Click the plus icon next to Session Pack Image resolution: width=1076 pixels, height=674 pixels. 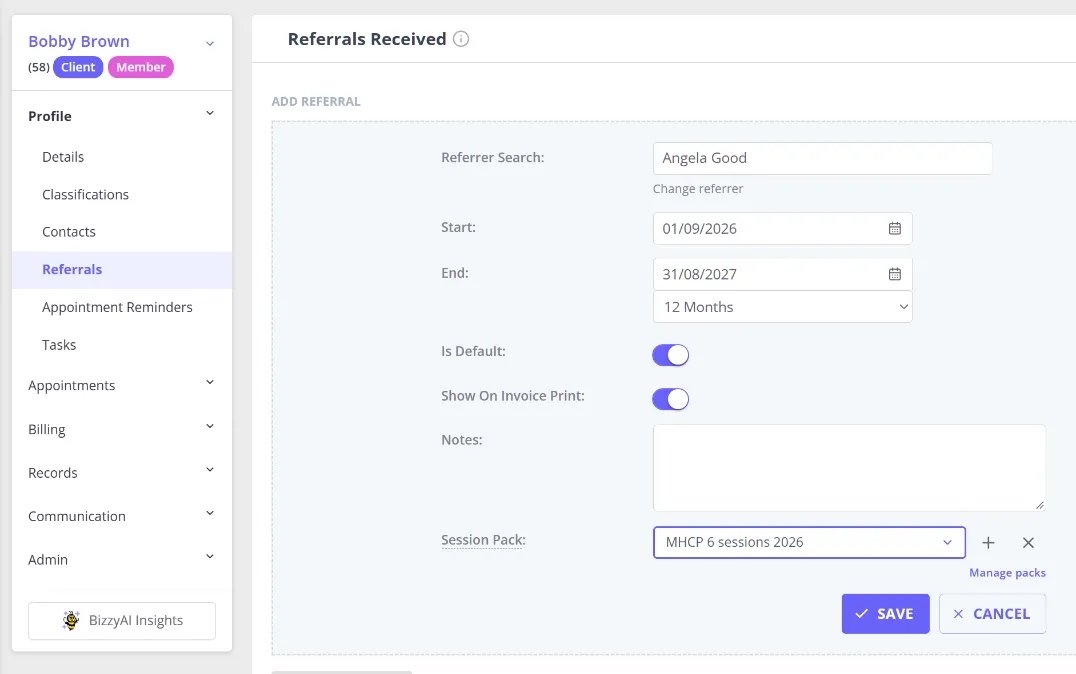pos(988,543)
